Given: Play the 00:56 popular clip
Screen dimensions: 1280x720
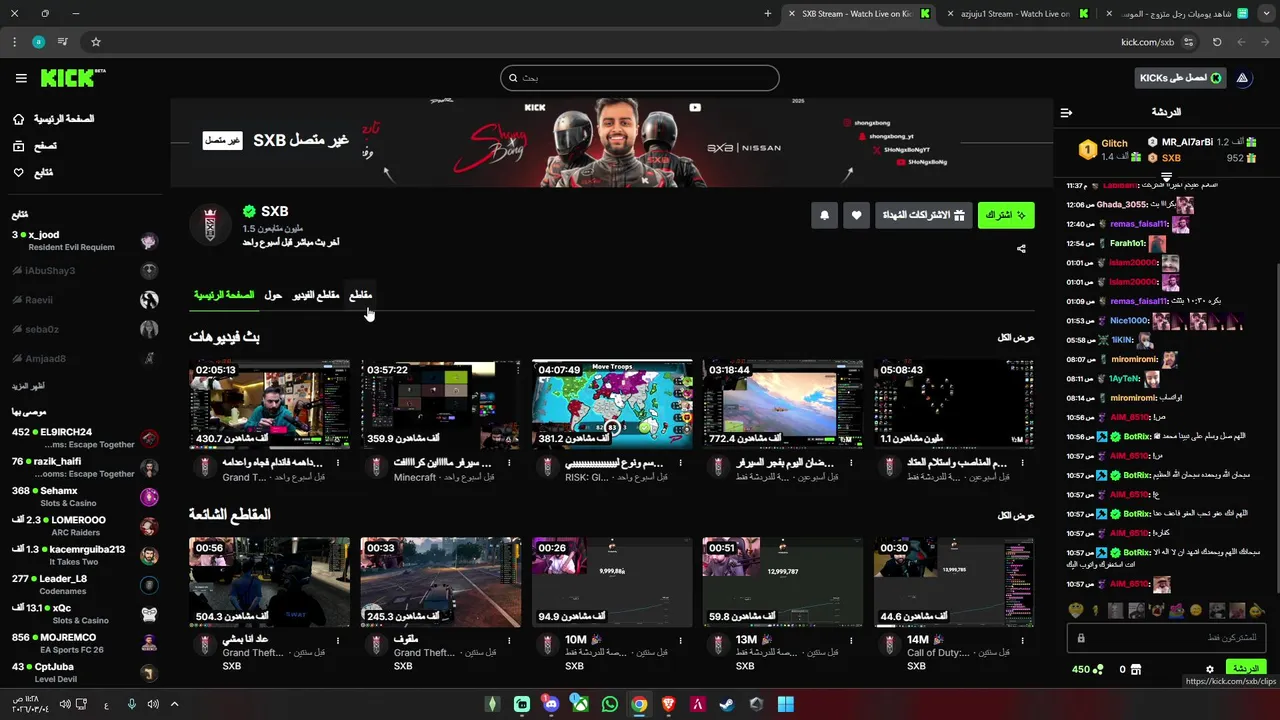Looking at the screenshot, I should click(x=270, y=582).
